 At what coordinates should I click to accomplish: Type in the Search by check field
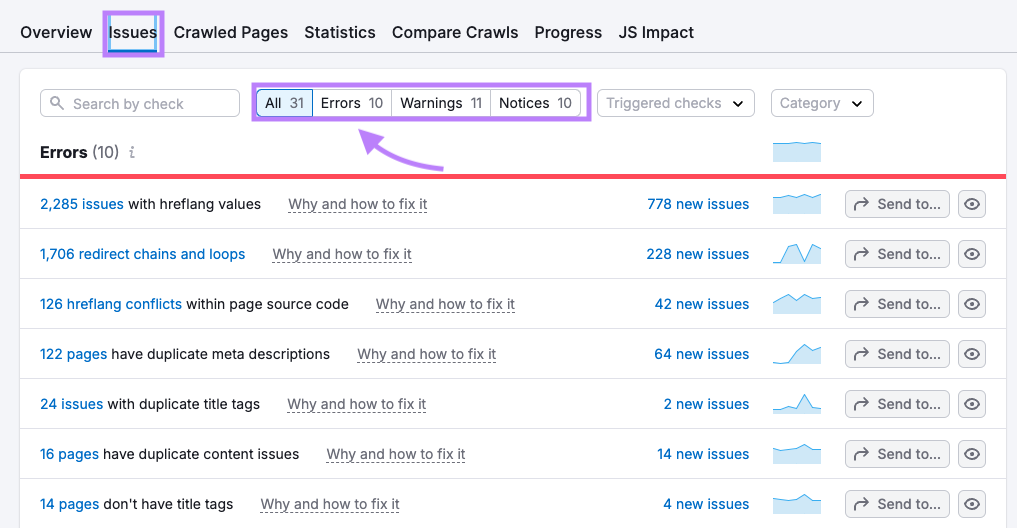(x=150, y=104)
